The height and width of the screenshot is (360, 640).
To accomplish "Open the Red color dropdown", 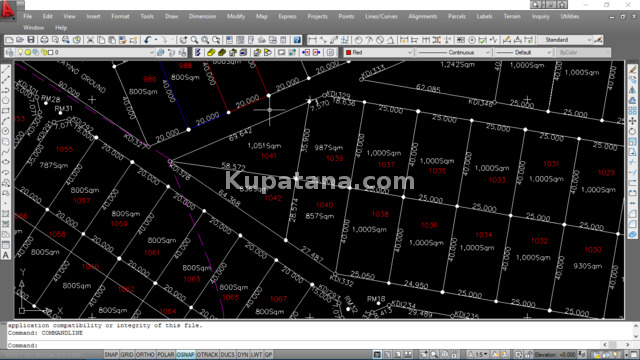I will click(378, 52).
